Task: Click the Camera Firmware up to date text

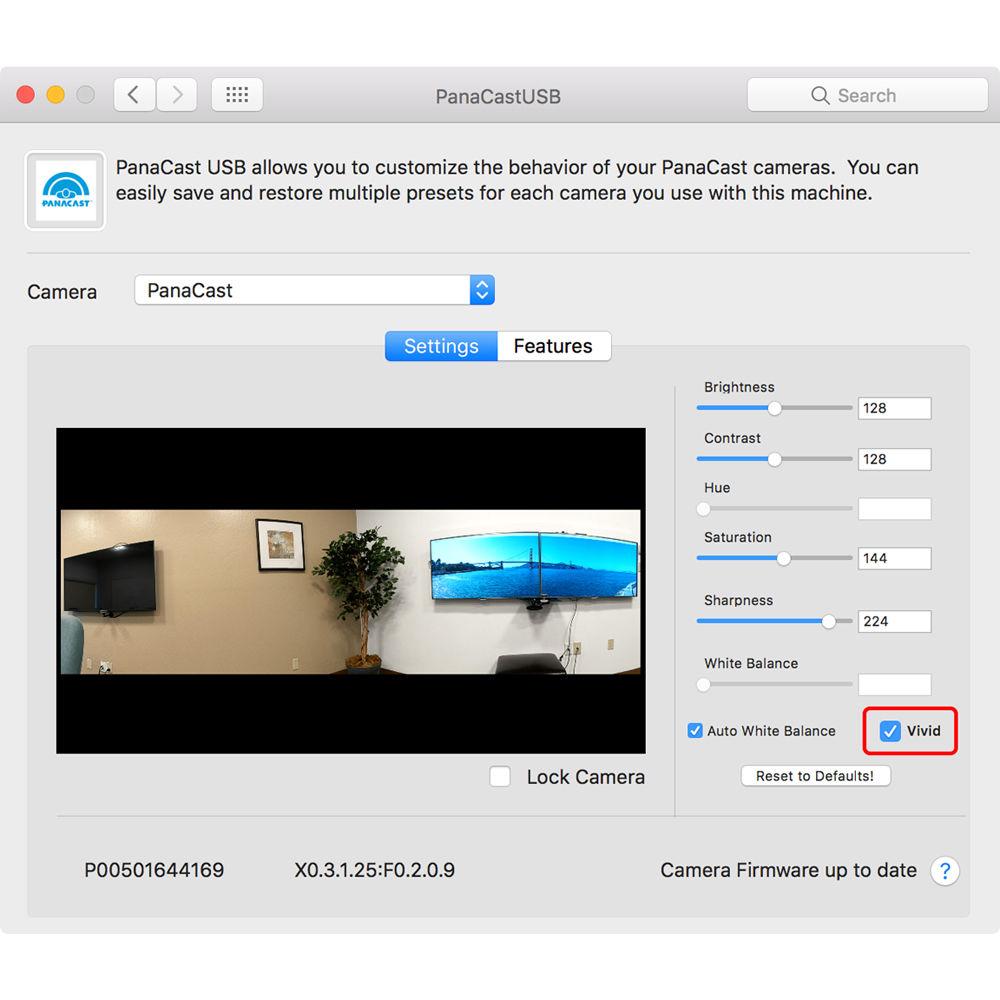Action: (786, 870)
